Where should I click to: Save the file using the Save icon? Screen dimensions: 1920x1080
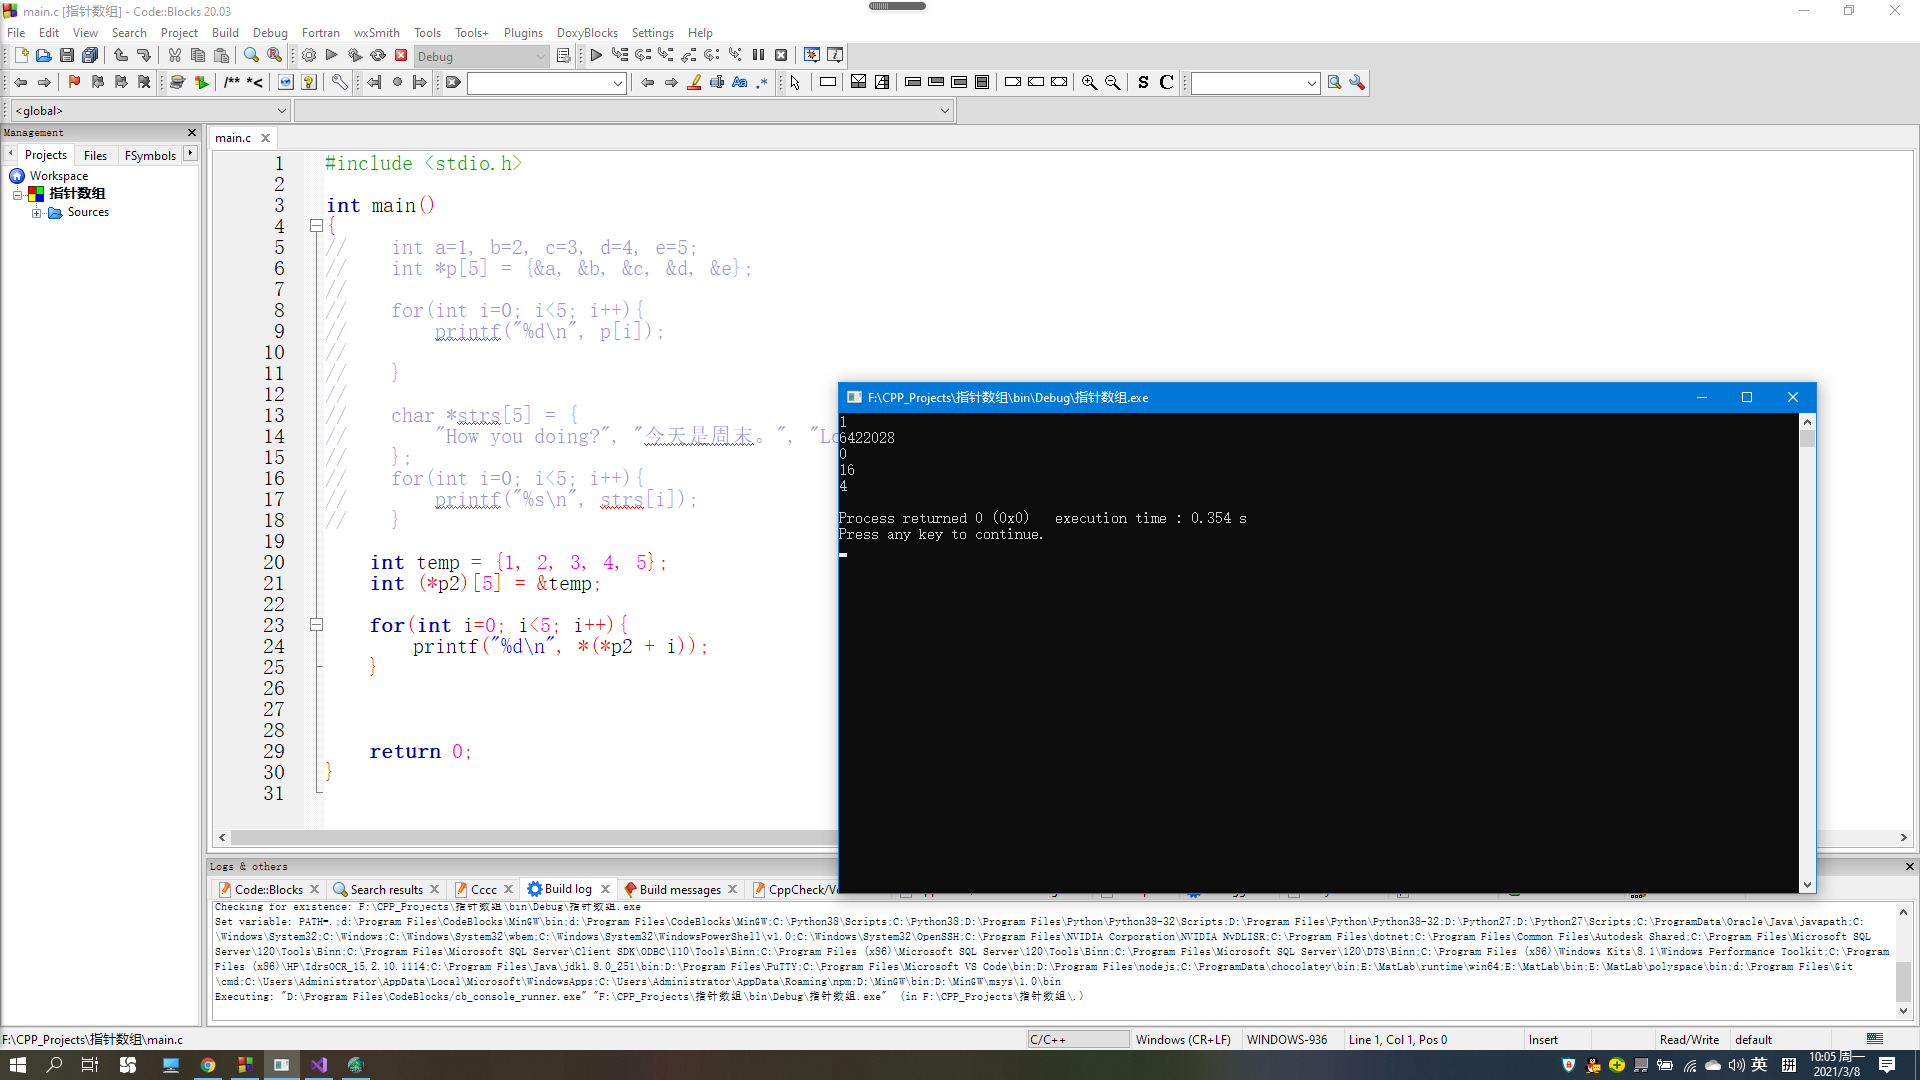click(x=67, y=56)
